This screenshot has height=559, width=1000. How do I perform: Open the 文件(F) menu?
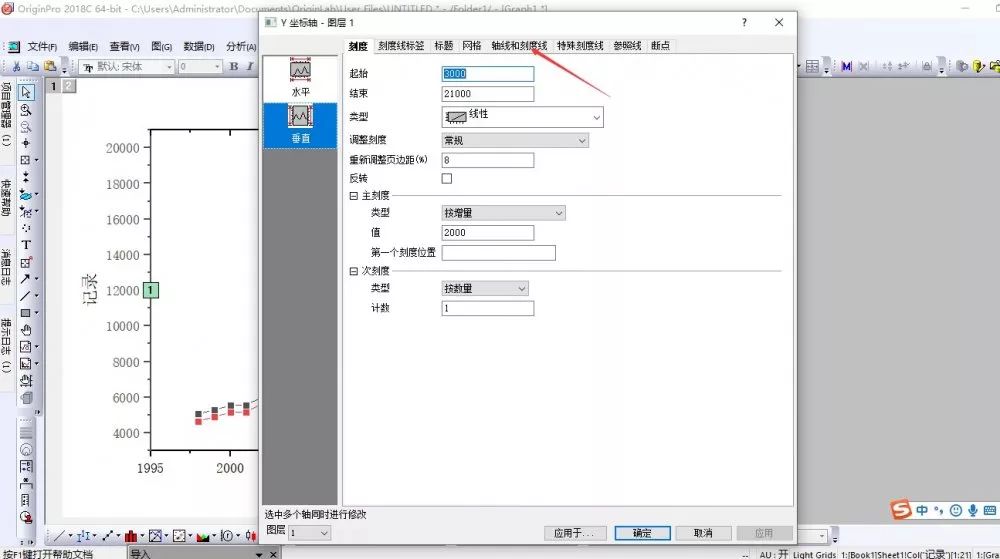pos(42,47)
